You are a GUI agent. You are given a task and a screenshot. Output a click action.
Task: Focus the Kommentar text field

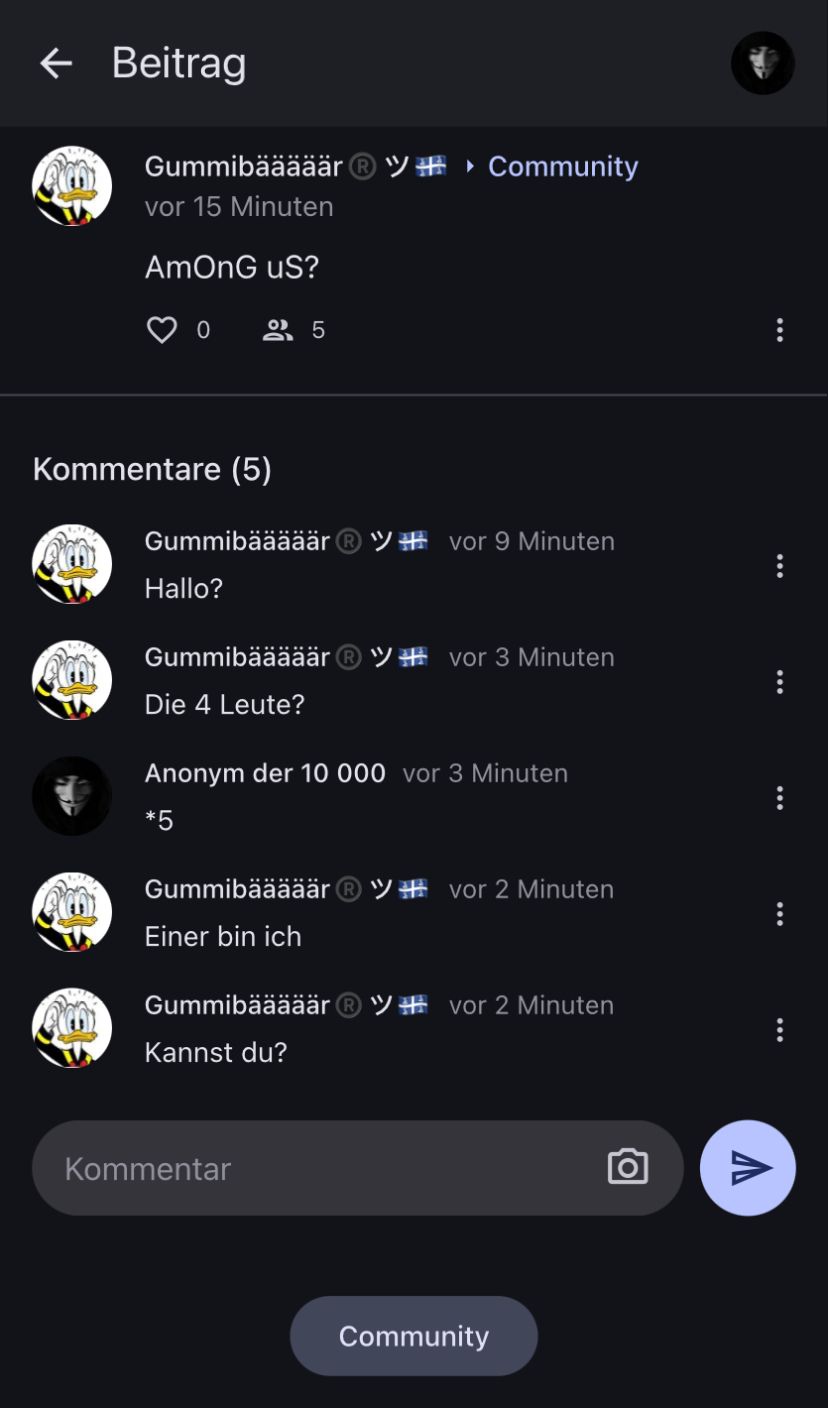(320, 1168)
